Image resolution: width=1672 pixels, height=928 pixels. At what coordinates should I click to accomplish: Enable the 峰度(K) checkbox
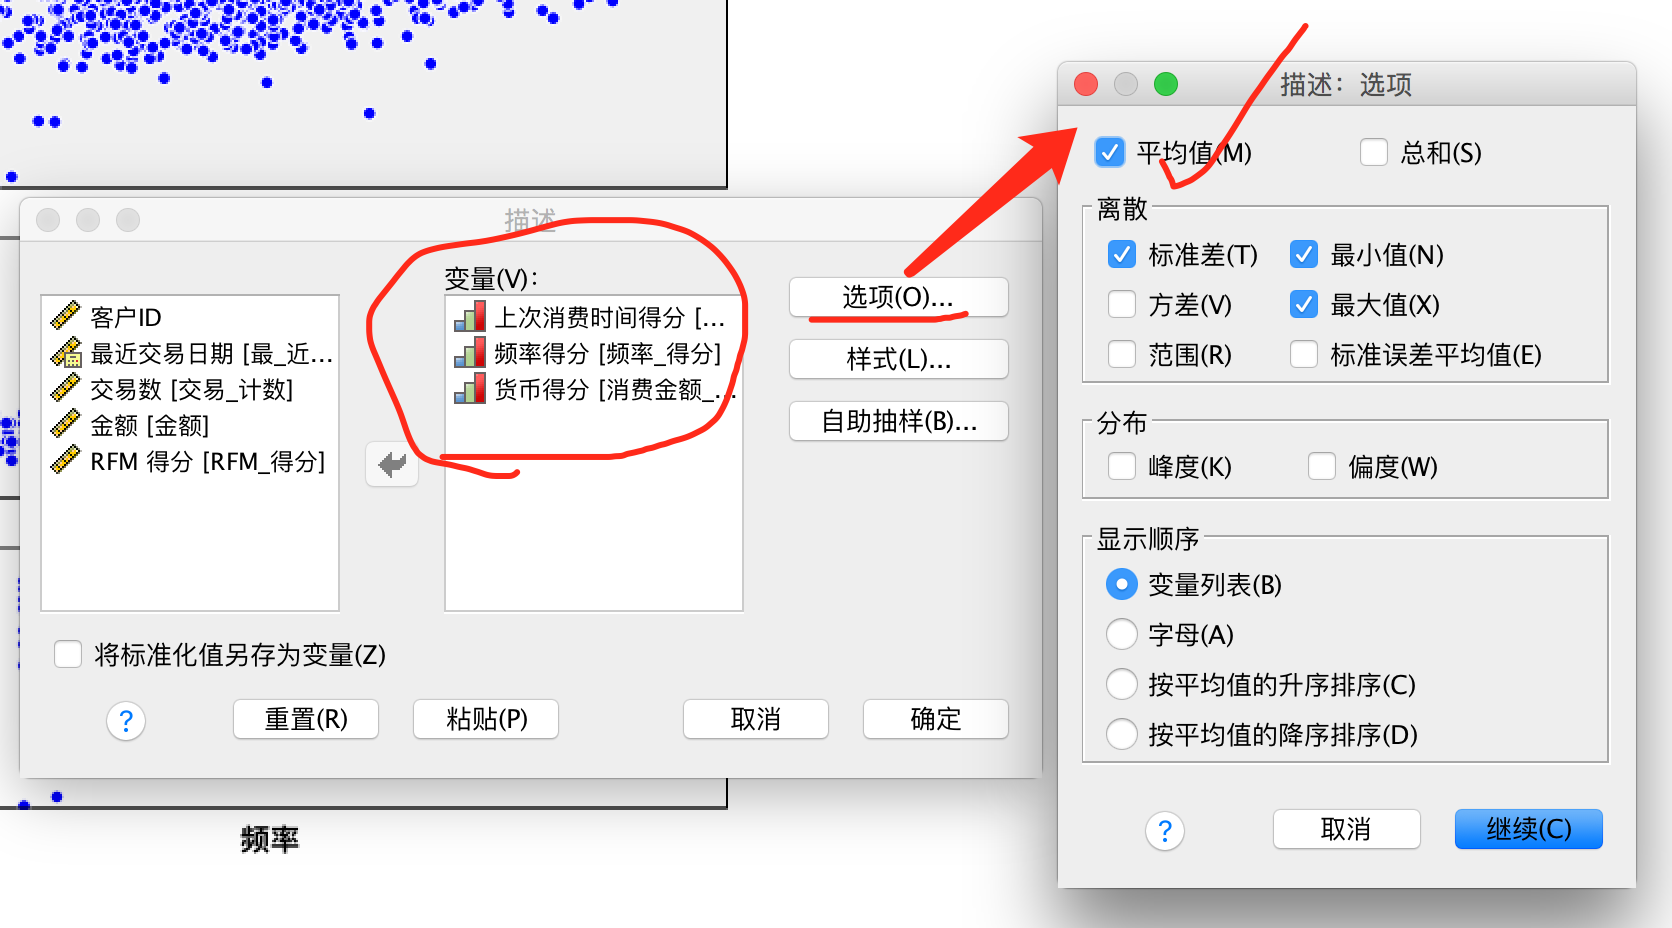click(1122, 466)
